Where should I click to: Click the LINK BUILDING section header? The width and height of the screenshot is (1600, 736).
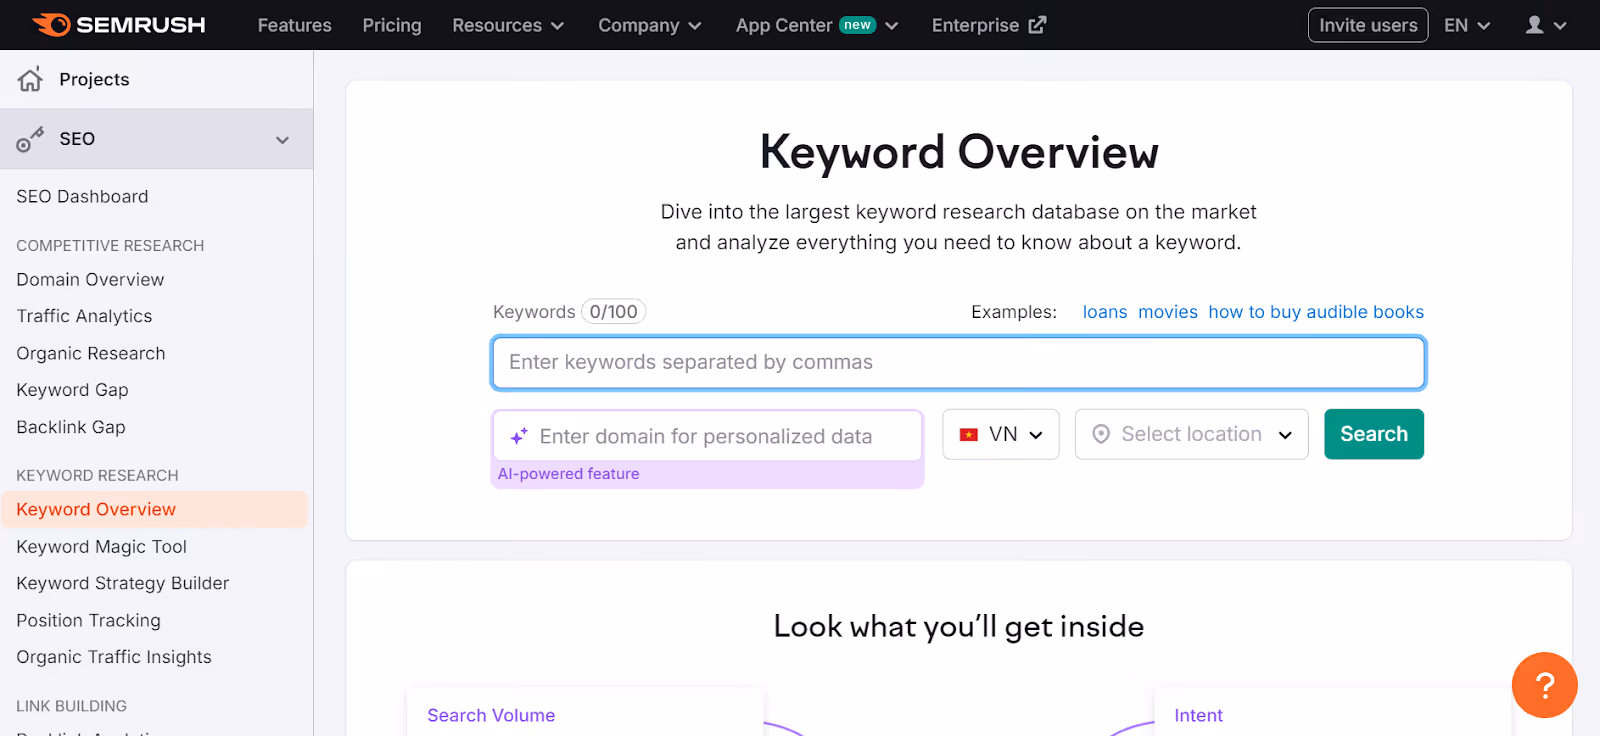pyautogui.click(x=71, y=706)
